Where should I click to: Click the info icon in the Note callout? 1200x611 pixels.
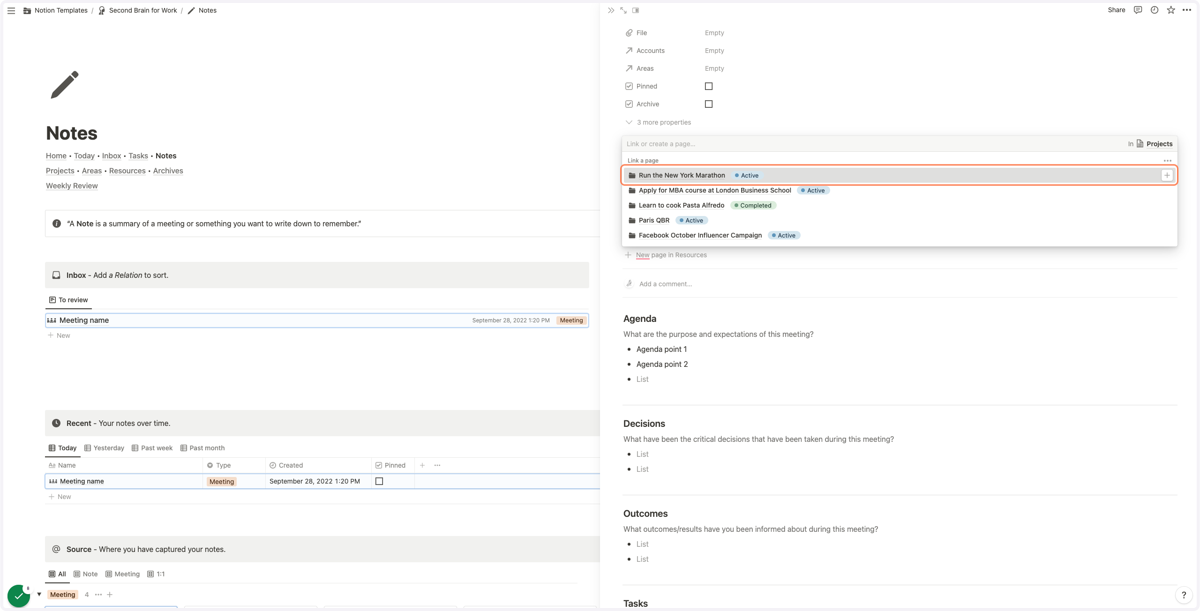56,224
